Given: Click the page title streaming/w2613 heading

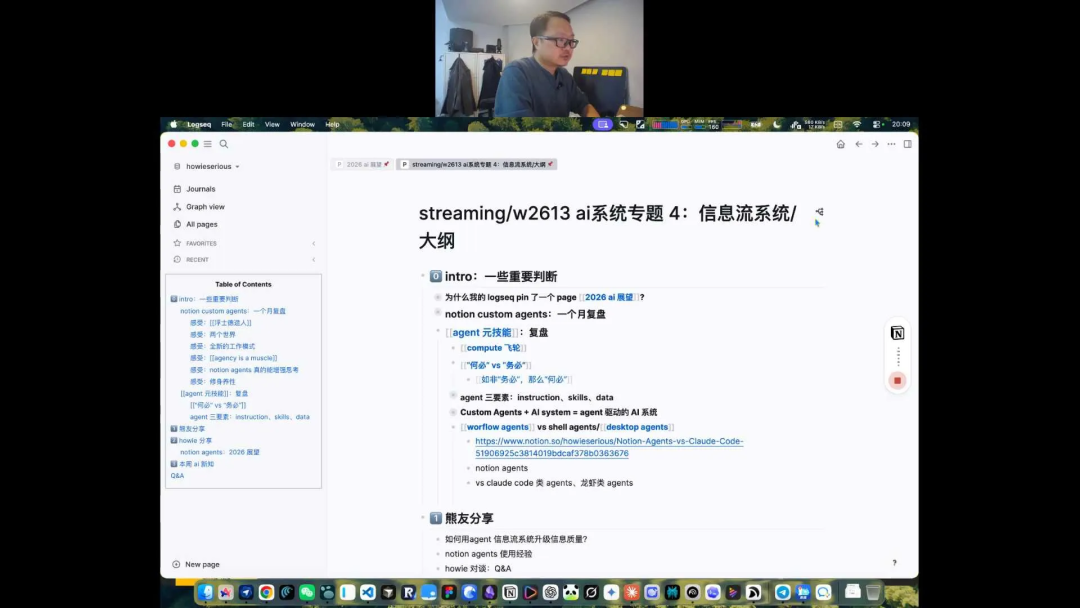Looking at the screenshot, I should (608, 227).
